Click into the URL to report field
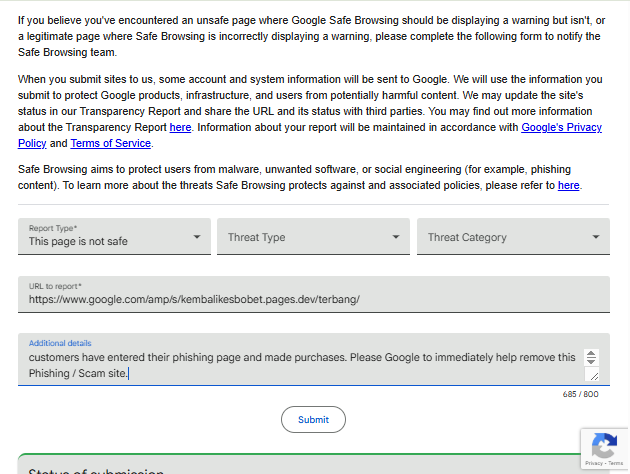The height and width of the screenshot is (474, 630). point(314,294)
